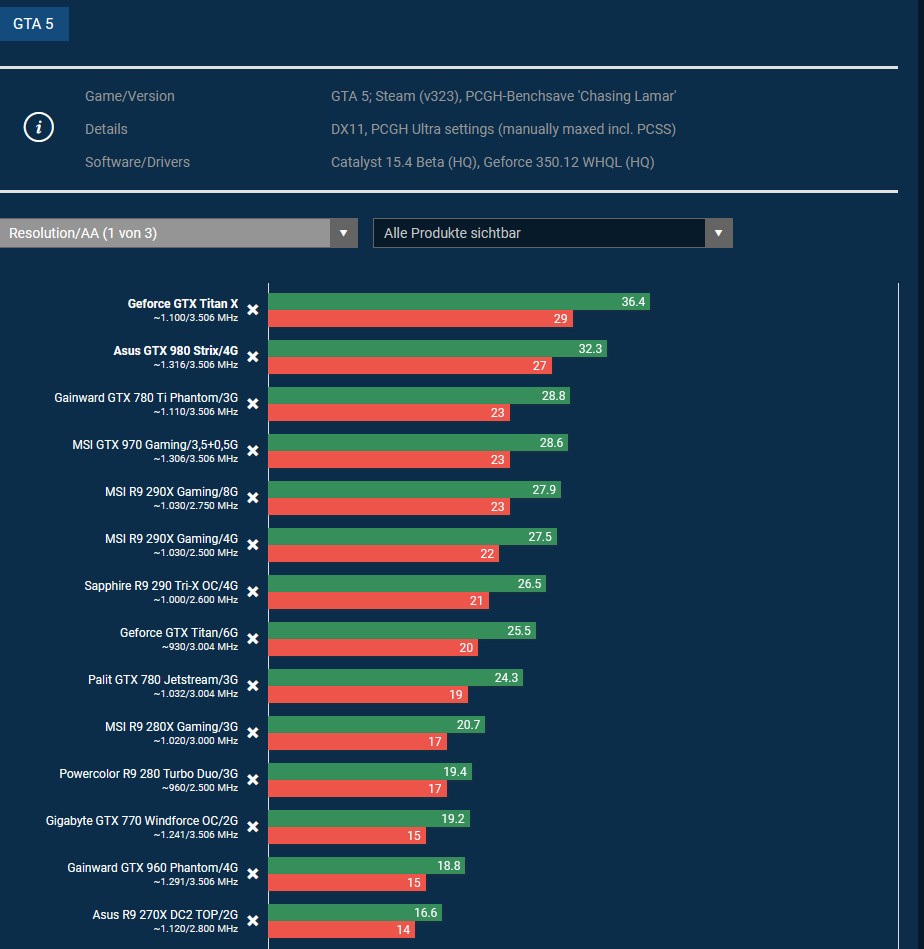Click the Alle Produkte sichtbar selector field

point(552,233)
